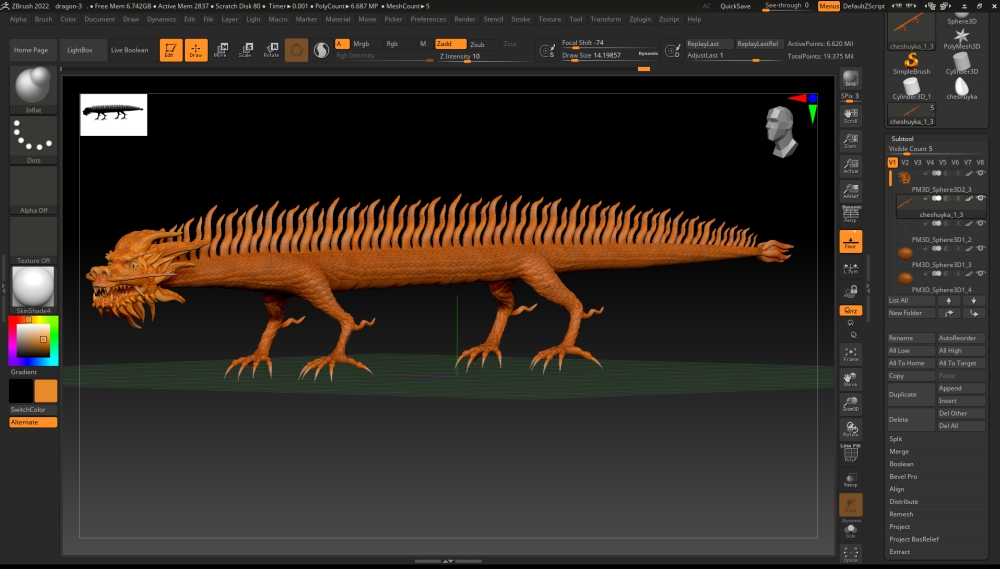Open the Render menu
The image size is (1000, 569).
point(465,19)
